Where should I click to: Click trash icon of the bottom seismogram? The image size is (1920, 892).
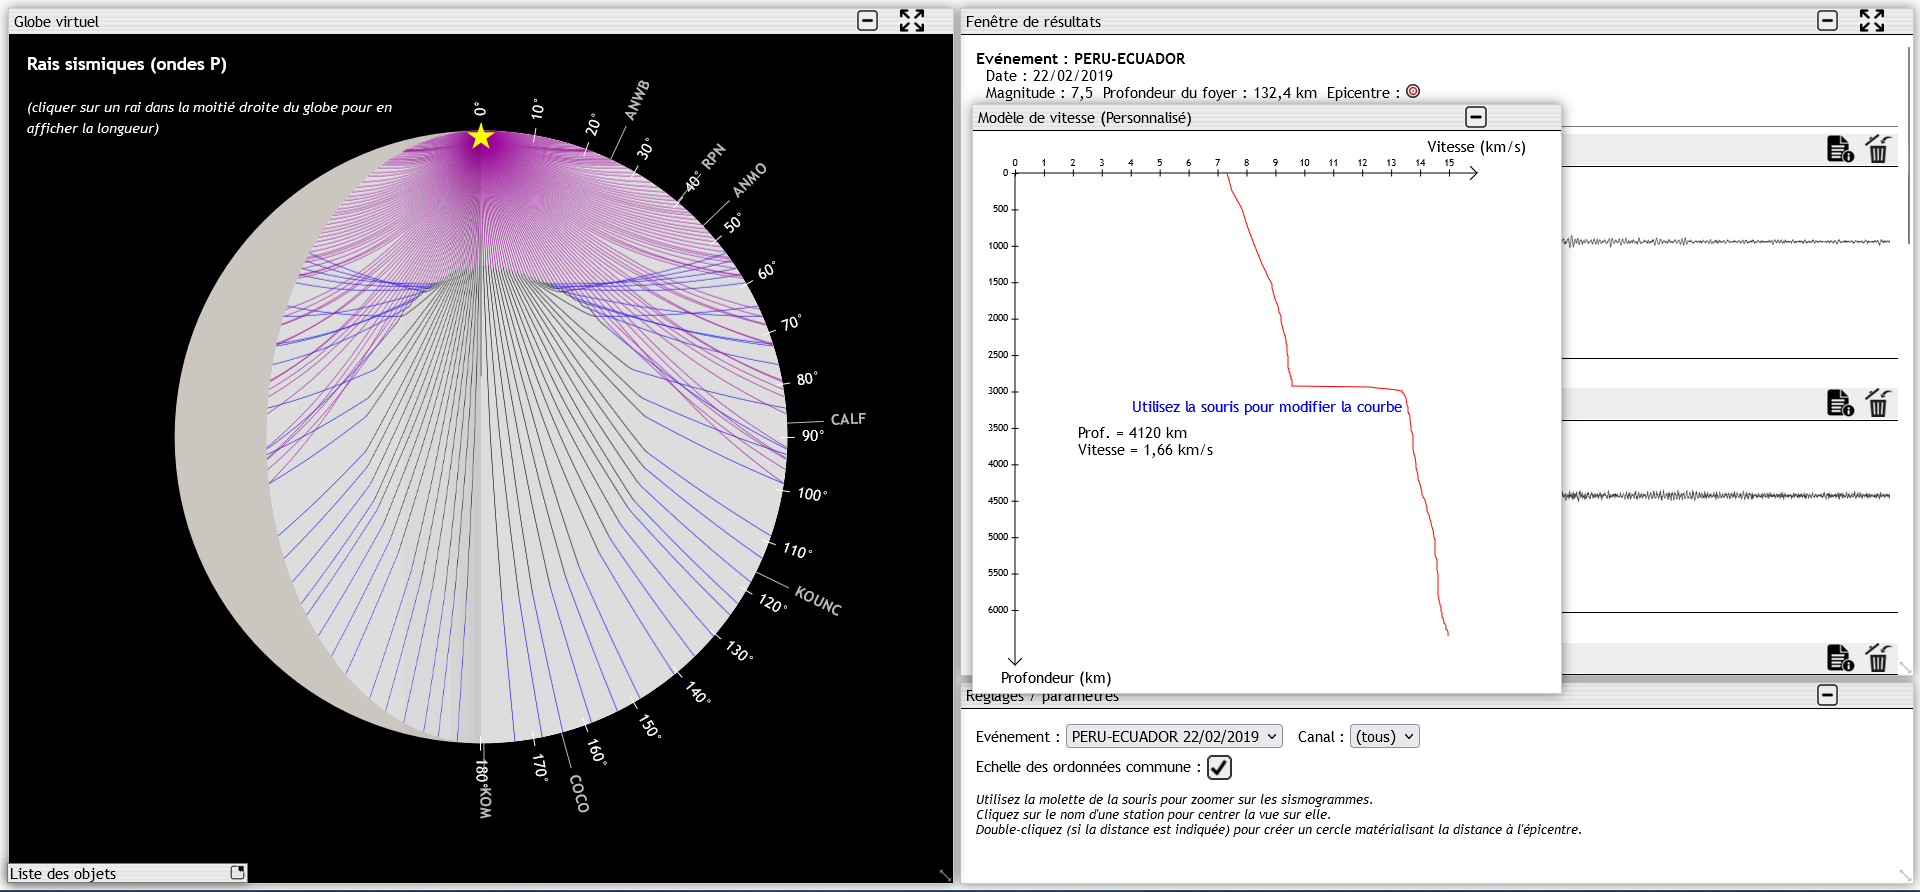[x=1878, y=658]
